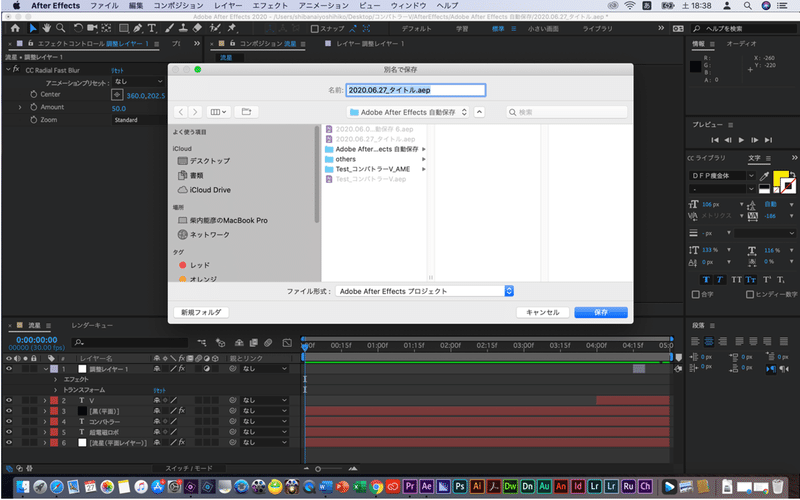Select the Home icon in After Effects toolbar
Image resolution: width=800 pixels, height=500 pixels.
(15, 29)
